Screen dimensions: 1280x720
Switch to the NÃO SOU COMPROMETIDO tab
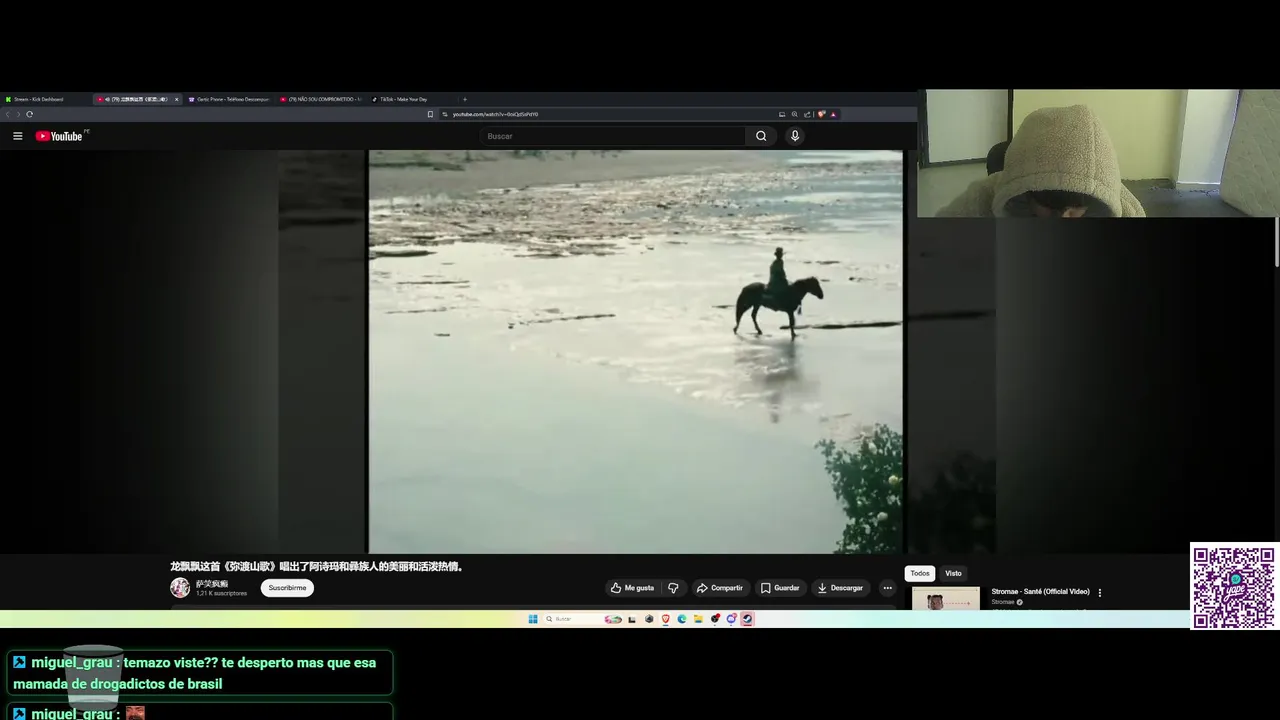coord(320,99)
